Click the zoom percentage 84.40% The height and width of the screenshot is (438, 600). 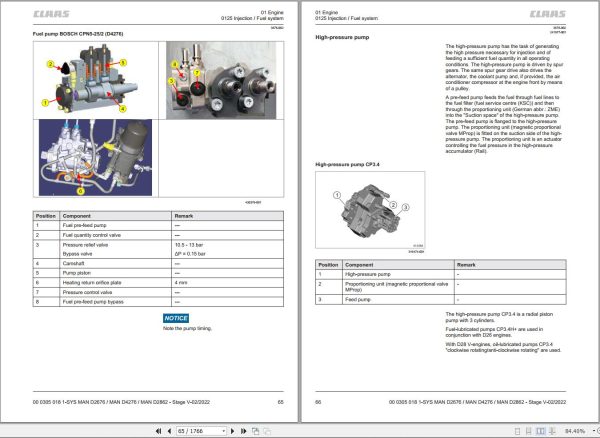[575, 431]
